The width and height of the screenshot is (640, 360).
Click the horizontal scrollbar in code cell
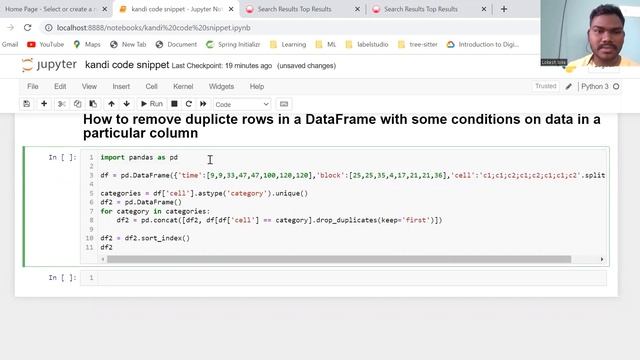click(x=339, y=259)
